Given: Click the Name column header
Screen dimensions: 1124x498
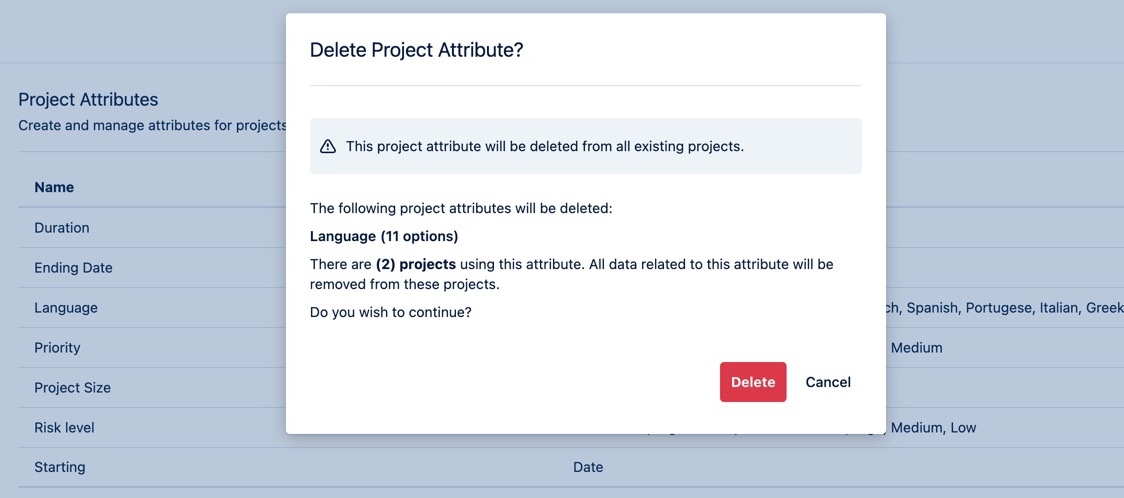Looking at the screenshot, I should (x=54, y=187).
